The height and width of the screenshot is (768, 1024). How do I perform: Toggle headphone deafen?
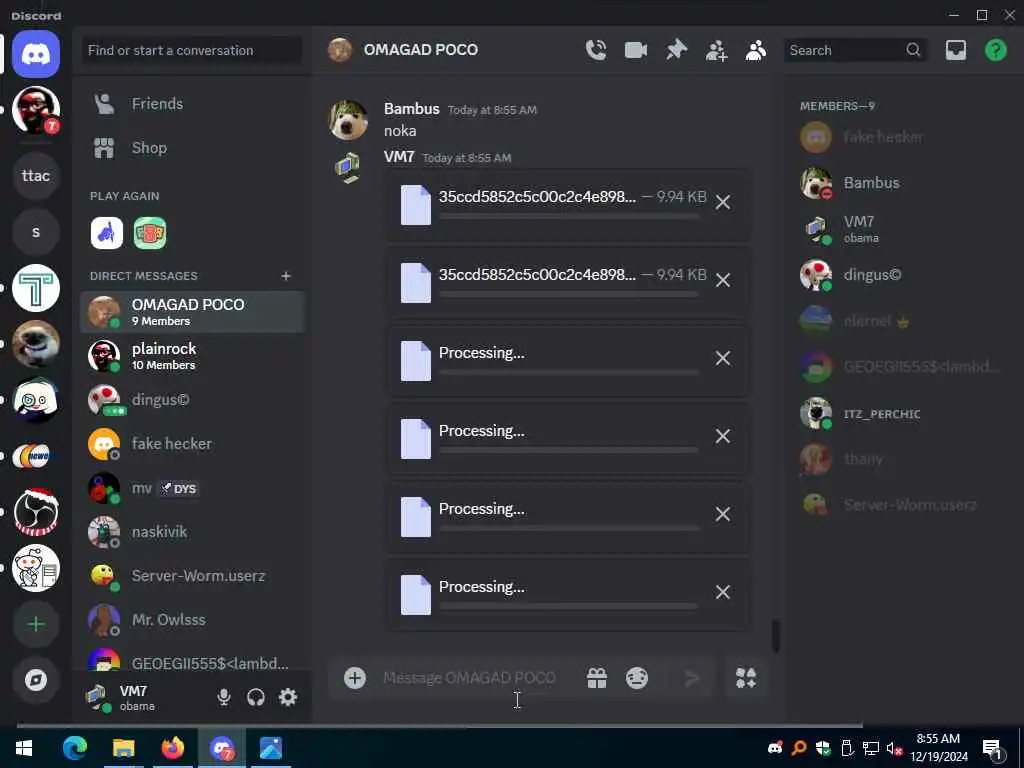(x=256, y=697)
